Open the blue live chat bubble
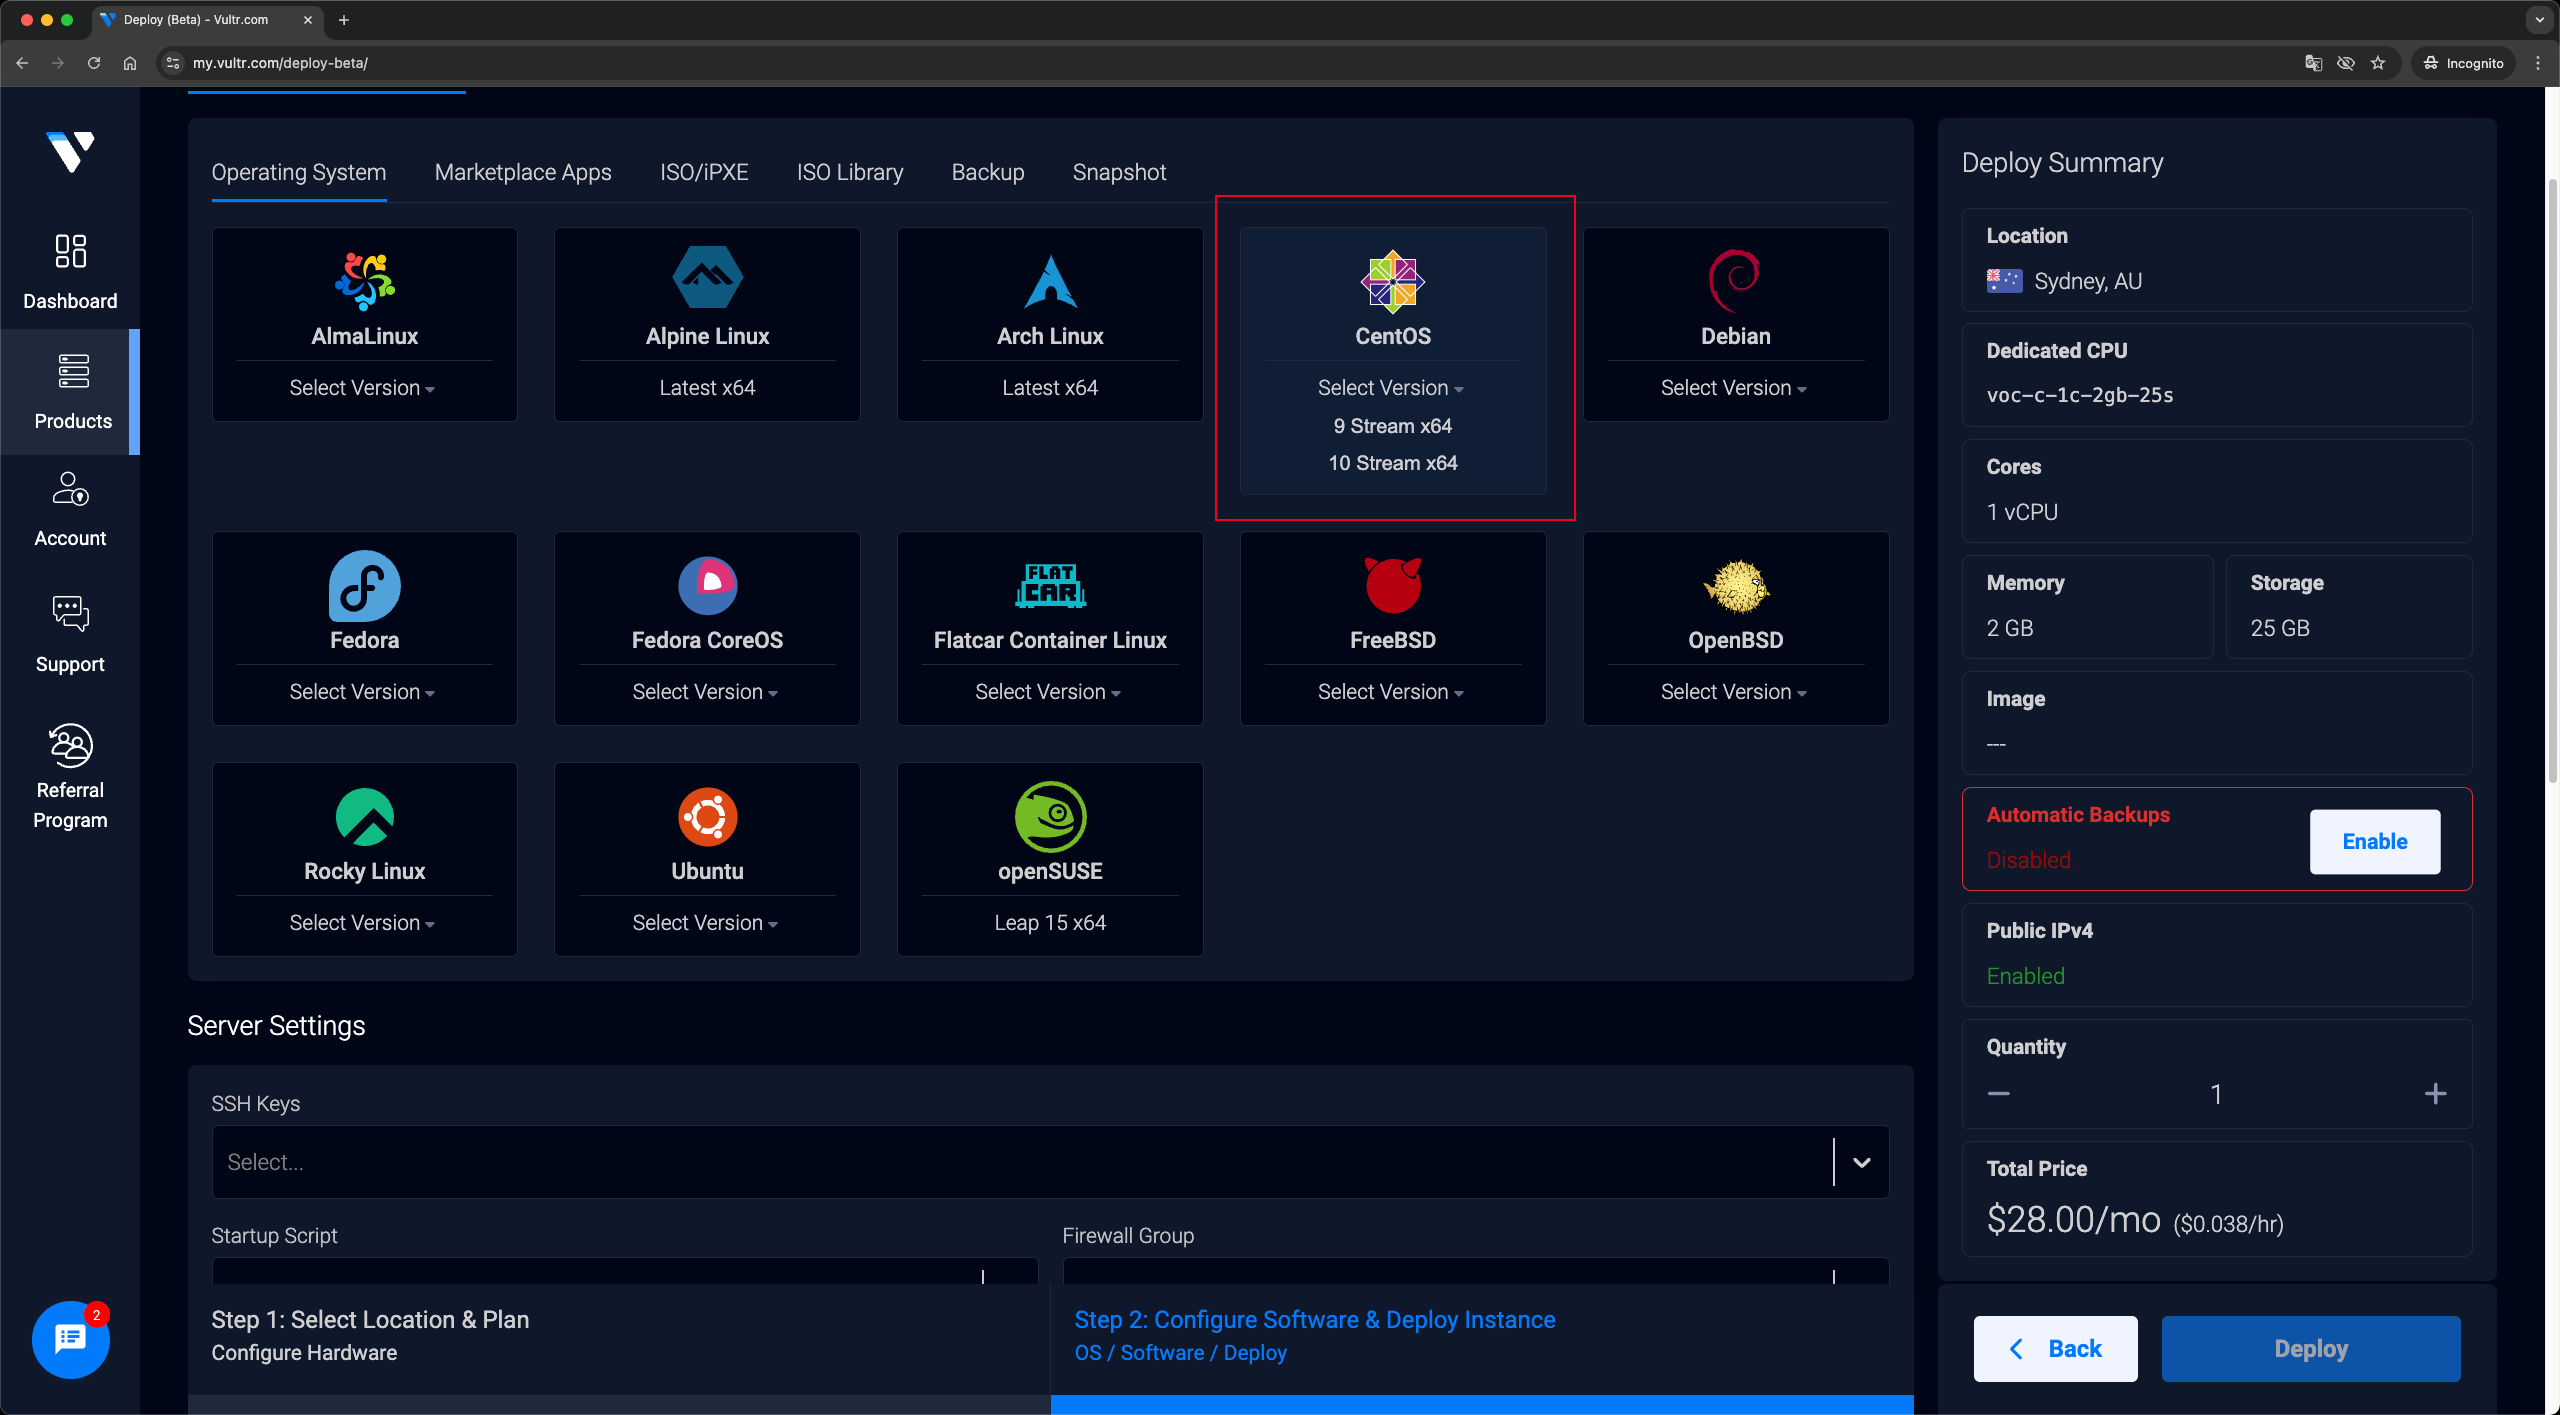Screen dimensions: 2560x1415 pos(70,1338)
